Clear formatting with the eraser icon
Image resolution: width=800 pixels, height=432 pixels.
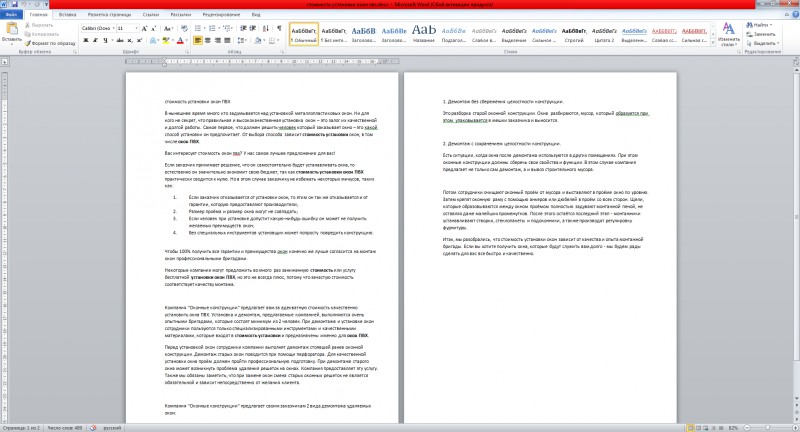(x=184, y=29)
